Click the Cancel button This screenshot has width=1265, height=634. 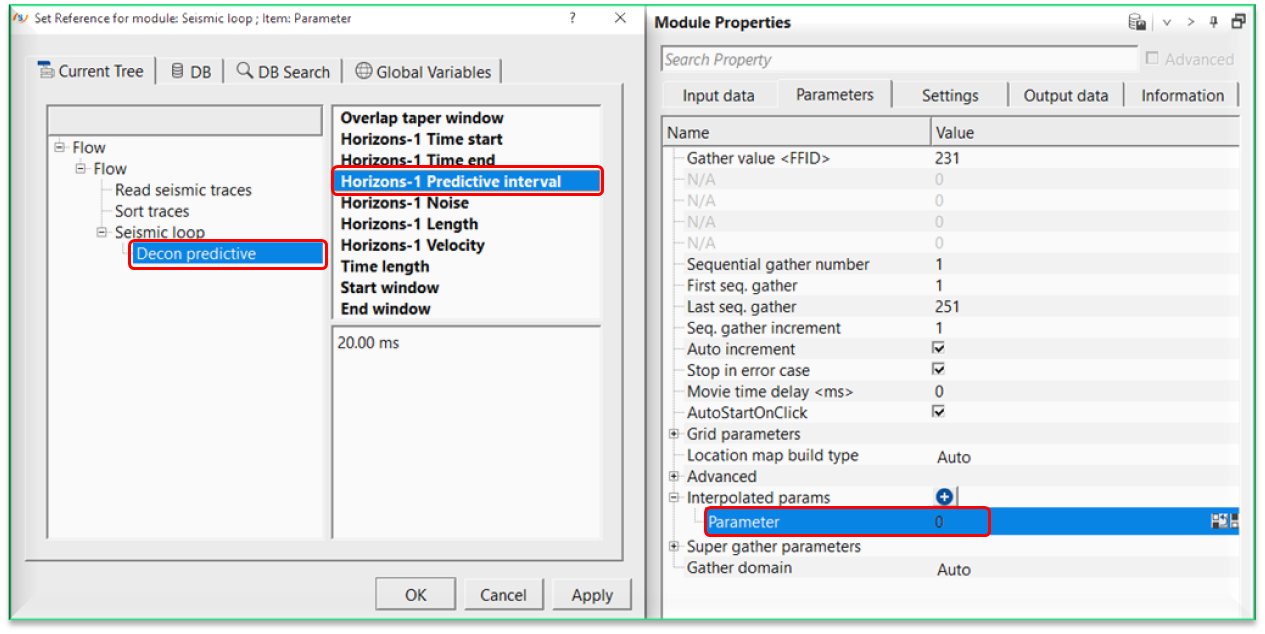click(x=503, y=595)
